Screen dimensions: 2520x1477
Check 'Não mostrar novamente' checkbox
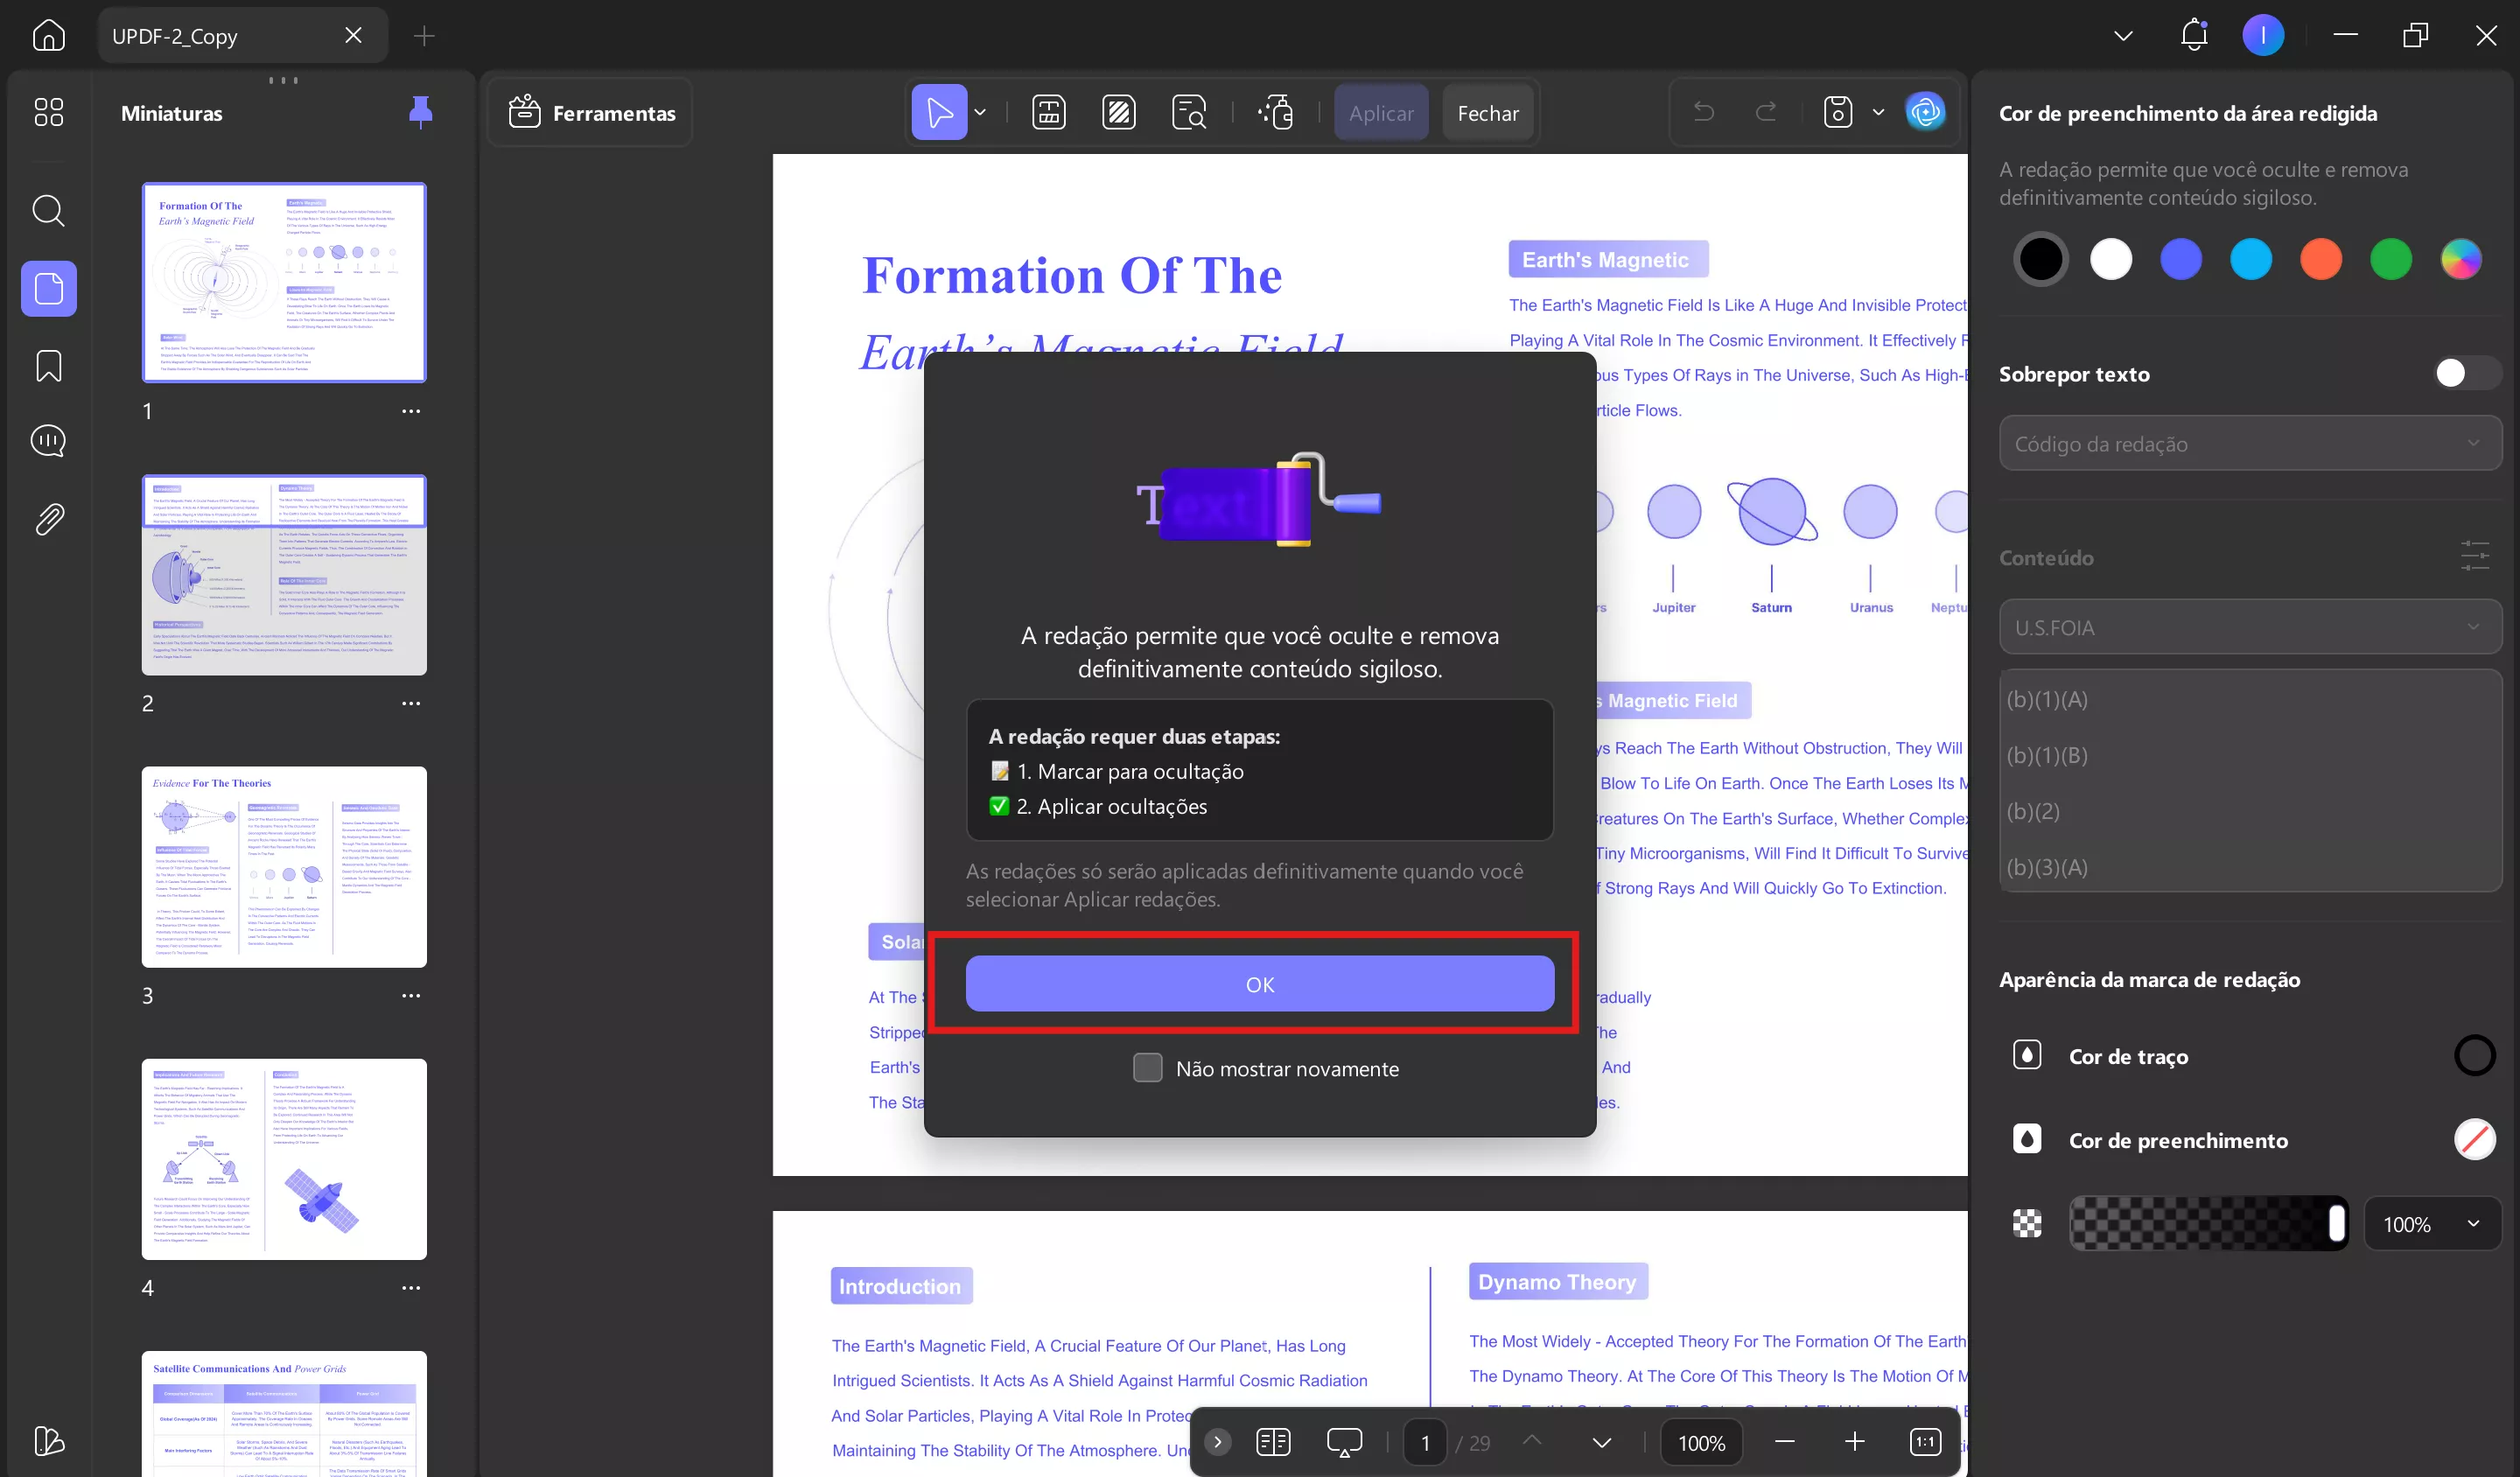(1147, 1068)
